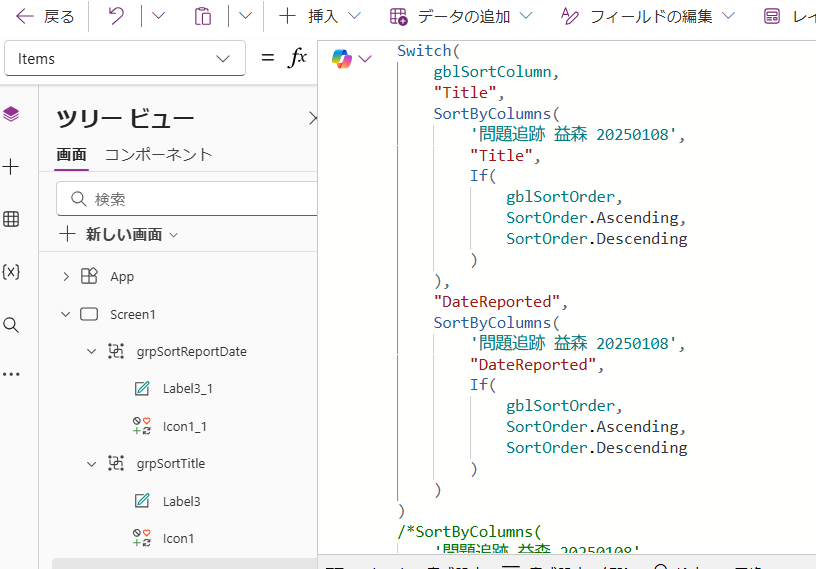Click the 検索 search box
Viewport: 816px width, 569px height.
pyautogui.click(x=187, y=199)
